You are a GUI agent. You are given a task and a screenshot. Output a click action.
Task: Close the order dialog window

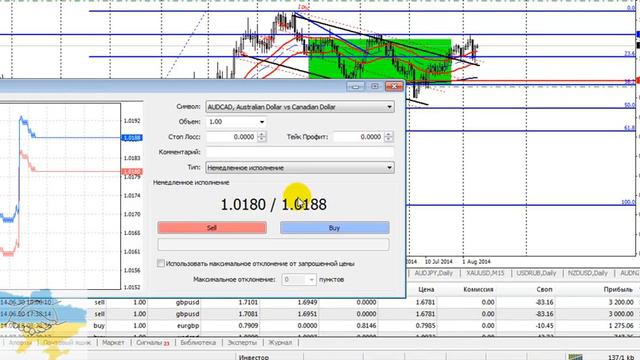(x=394, y=86)
